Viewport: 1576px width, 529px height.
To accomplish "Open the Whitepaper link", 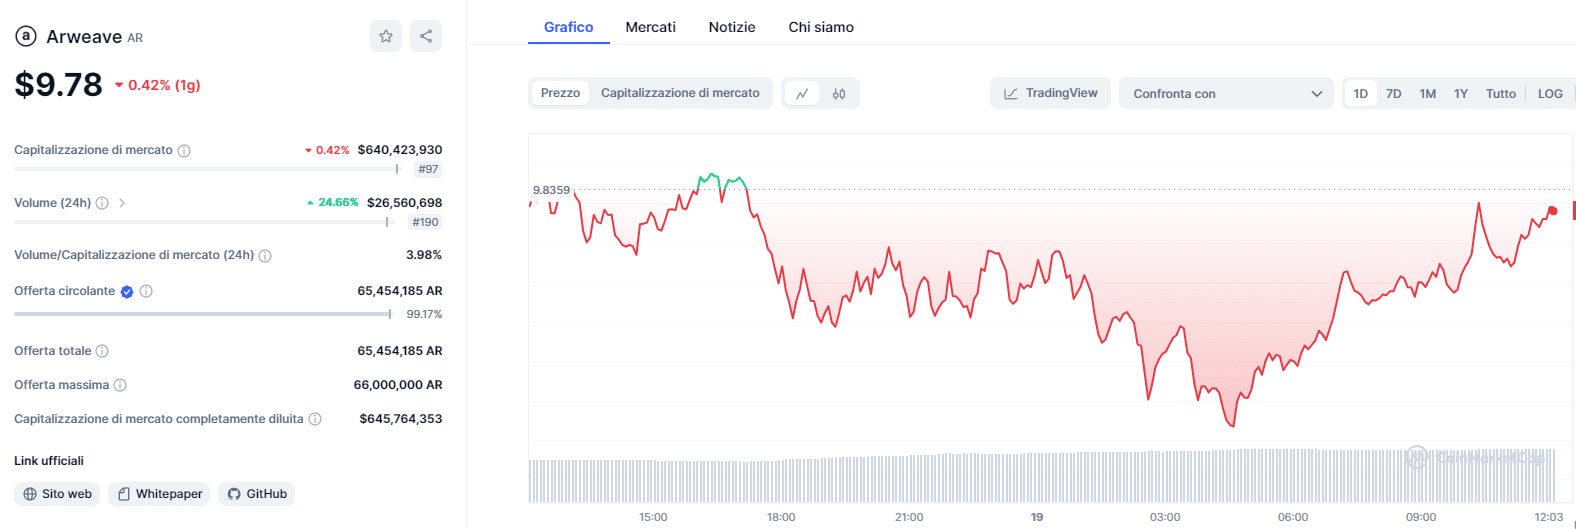I will coord(159,494).
